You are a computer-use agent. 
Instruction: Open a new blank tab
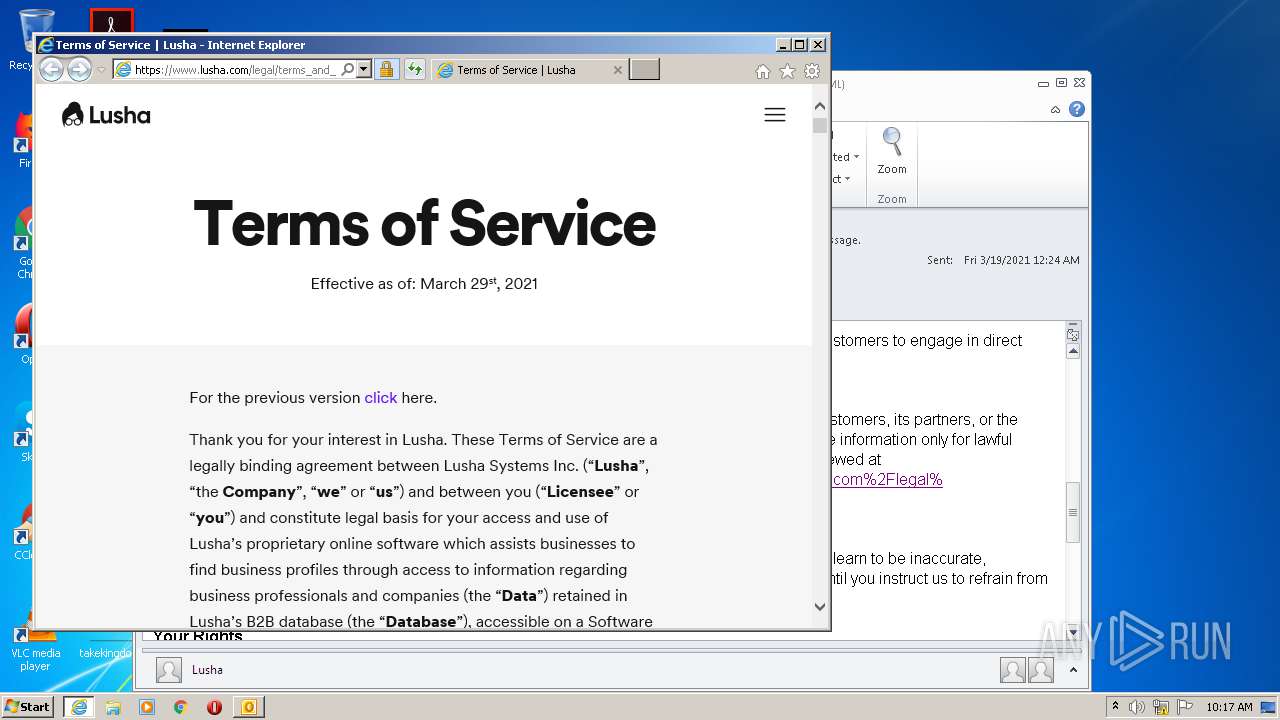(x=644, y=70)
